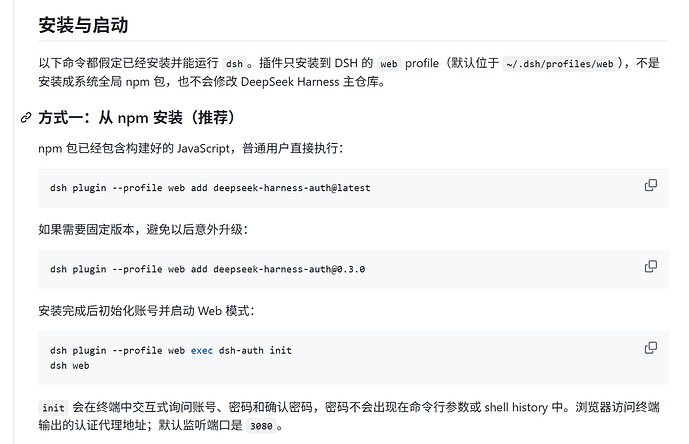Click the words 'DeepSeek Harness 主仓库'
689x444 pixels.
[x=309, y=82]
